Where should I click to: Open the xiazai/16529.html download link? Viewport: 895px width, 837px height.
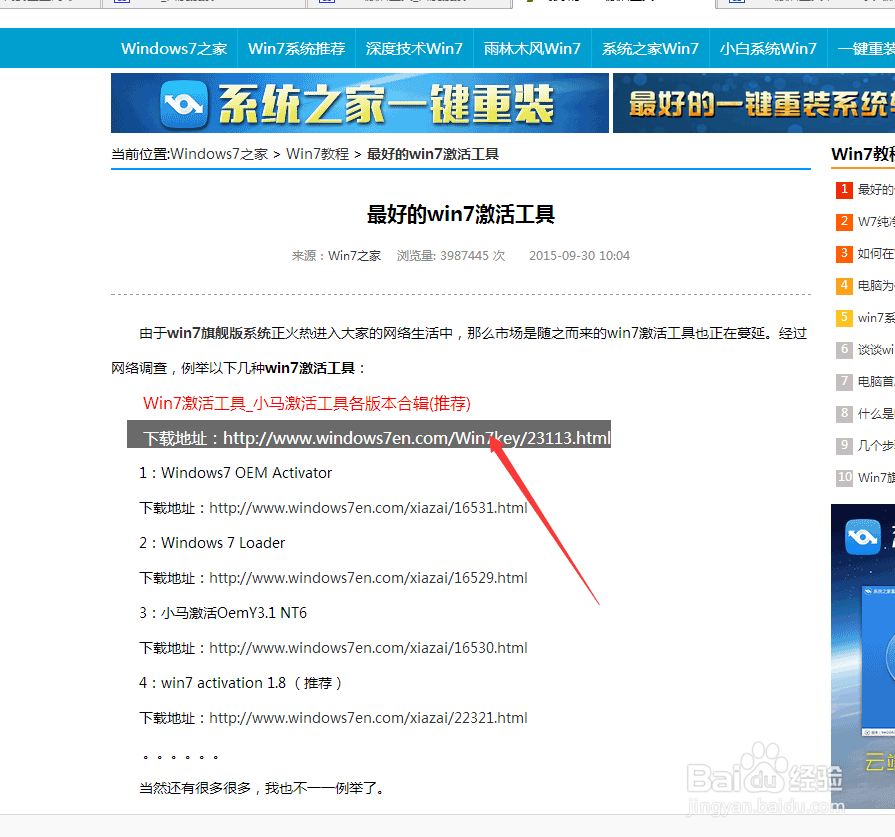[368, 578]
